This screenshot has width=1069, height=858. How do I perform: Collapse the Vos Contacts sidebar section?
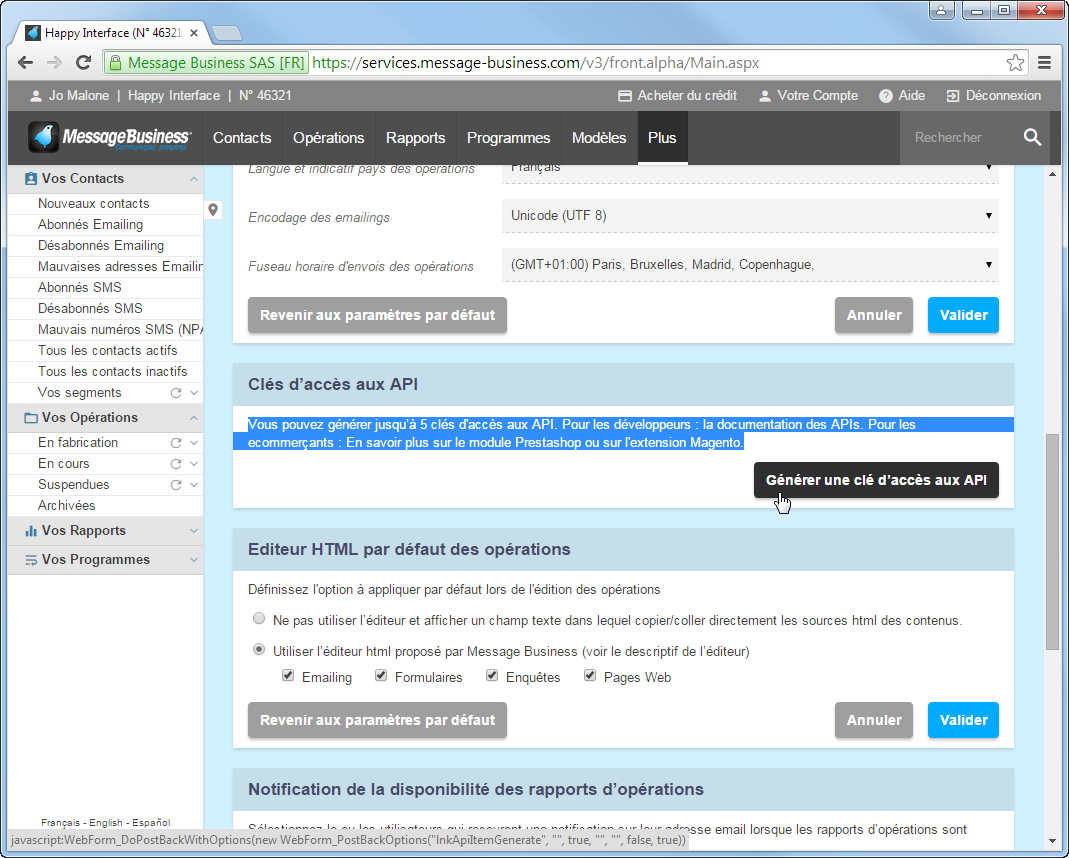coord(193,178)
